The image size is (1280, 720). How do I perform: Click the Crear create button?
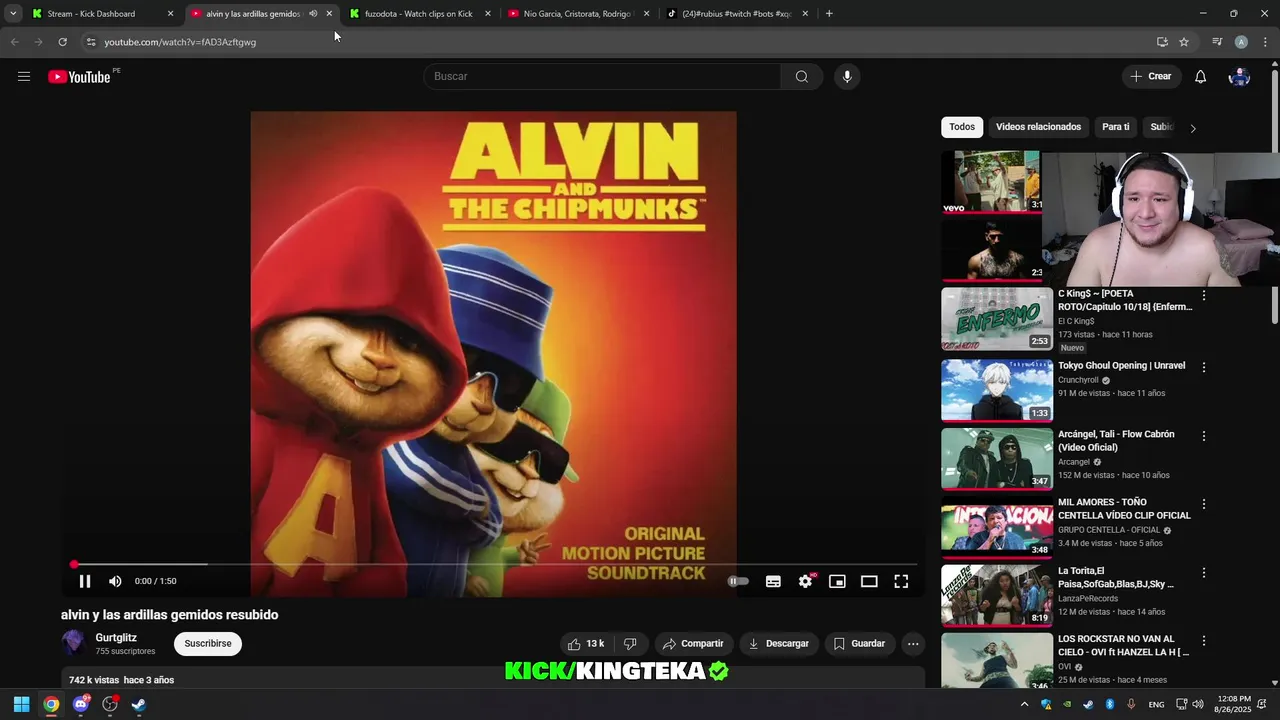coord(1151,77)
